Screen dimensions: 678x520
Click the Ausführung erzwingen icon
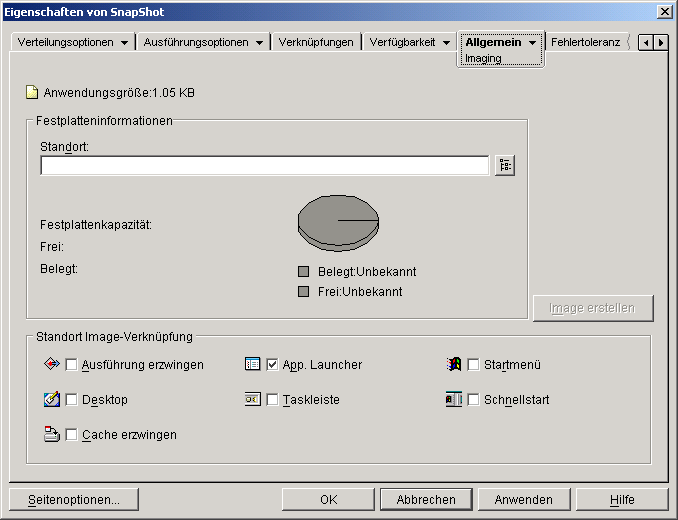click(x=52, y=364)
